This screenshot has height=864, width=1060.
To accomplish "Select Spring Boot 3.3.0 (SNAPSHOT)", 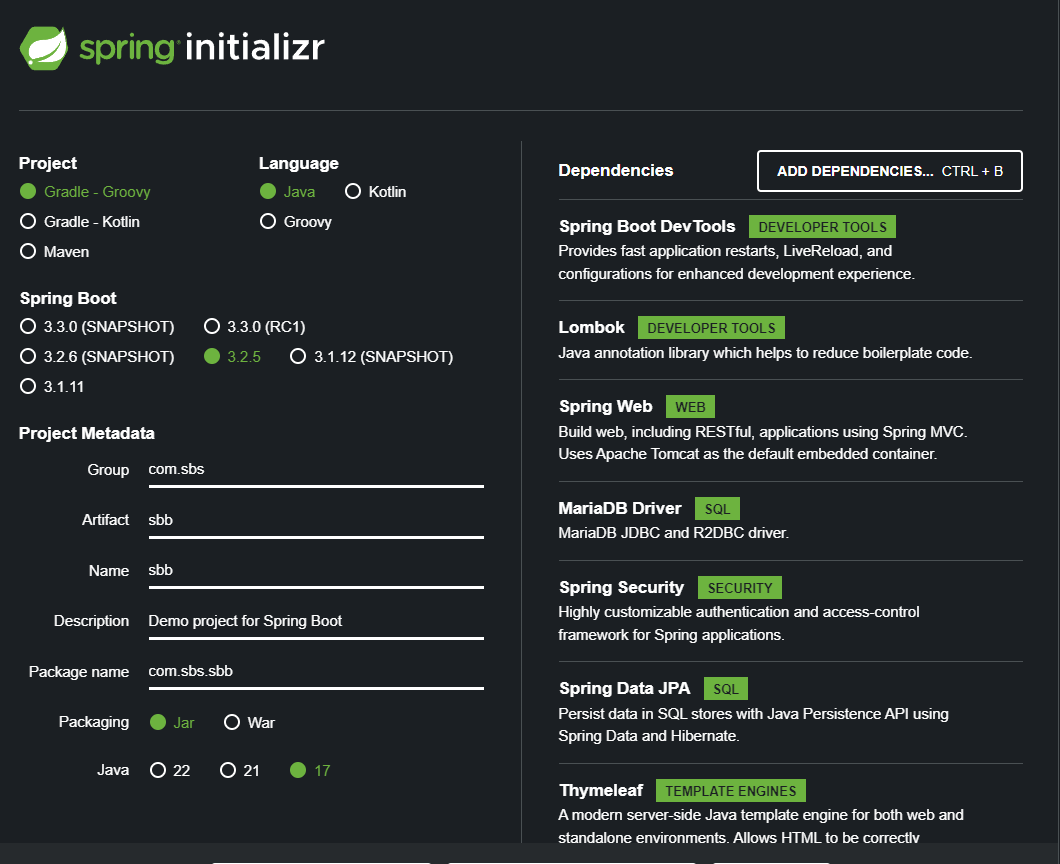I will point(97,327).
